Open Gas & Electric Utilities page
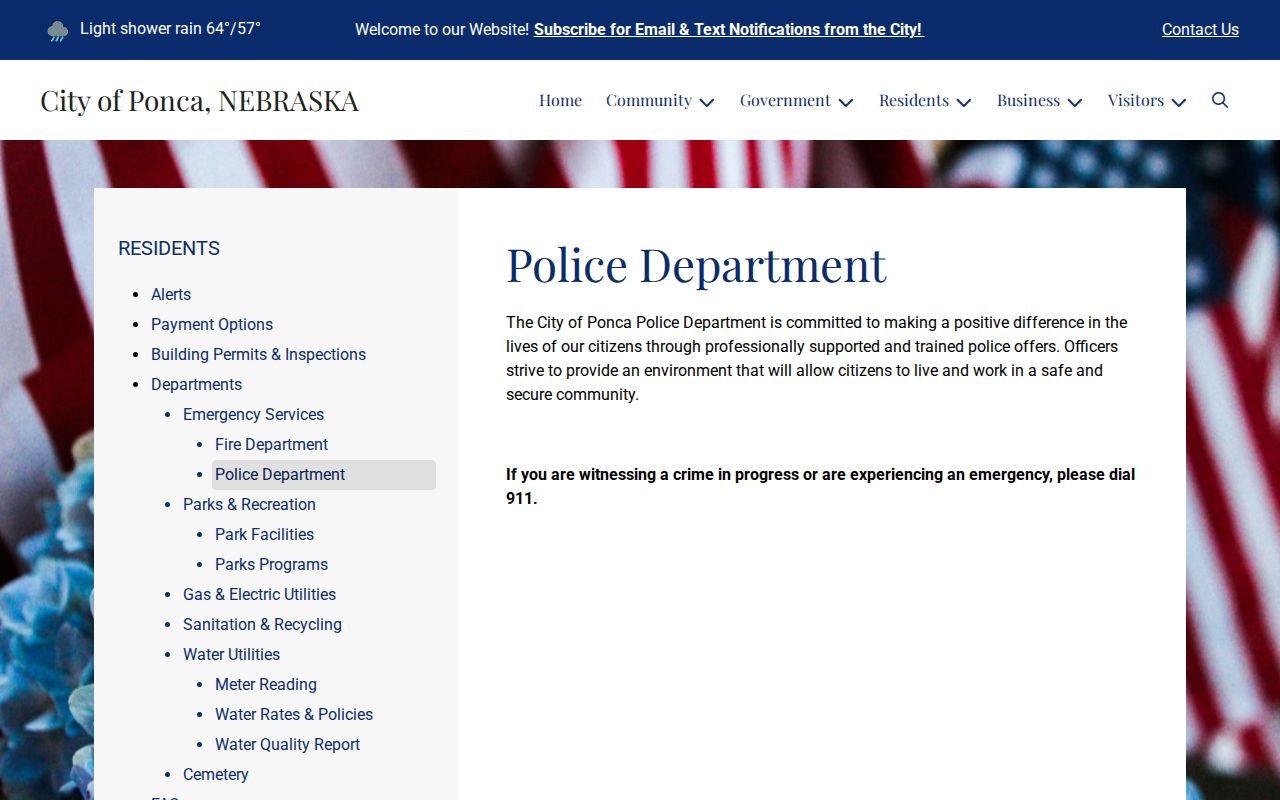 coord(259,594)
